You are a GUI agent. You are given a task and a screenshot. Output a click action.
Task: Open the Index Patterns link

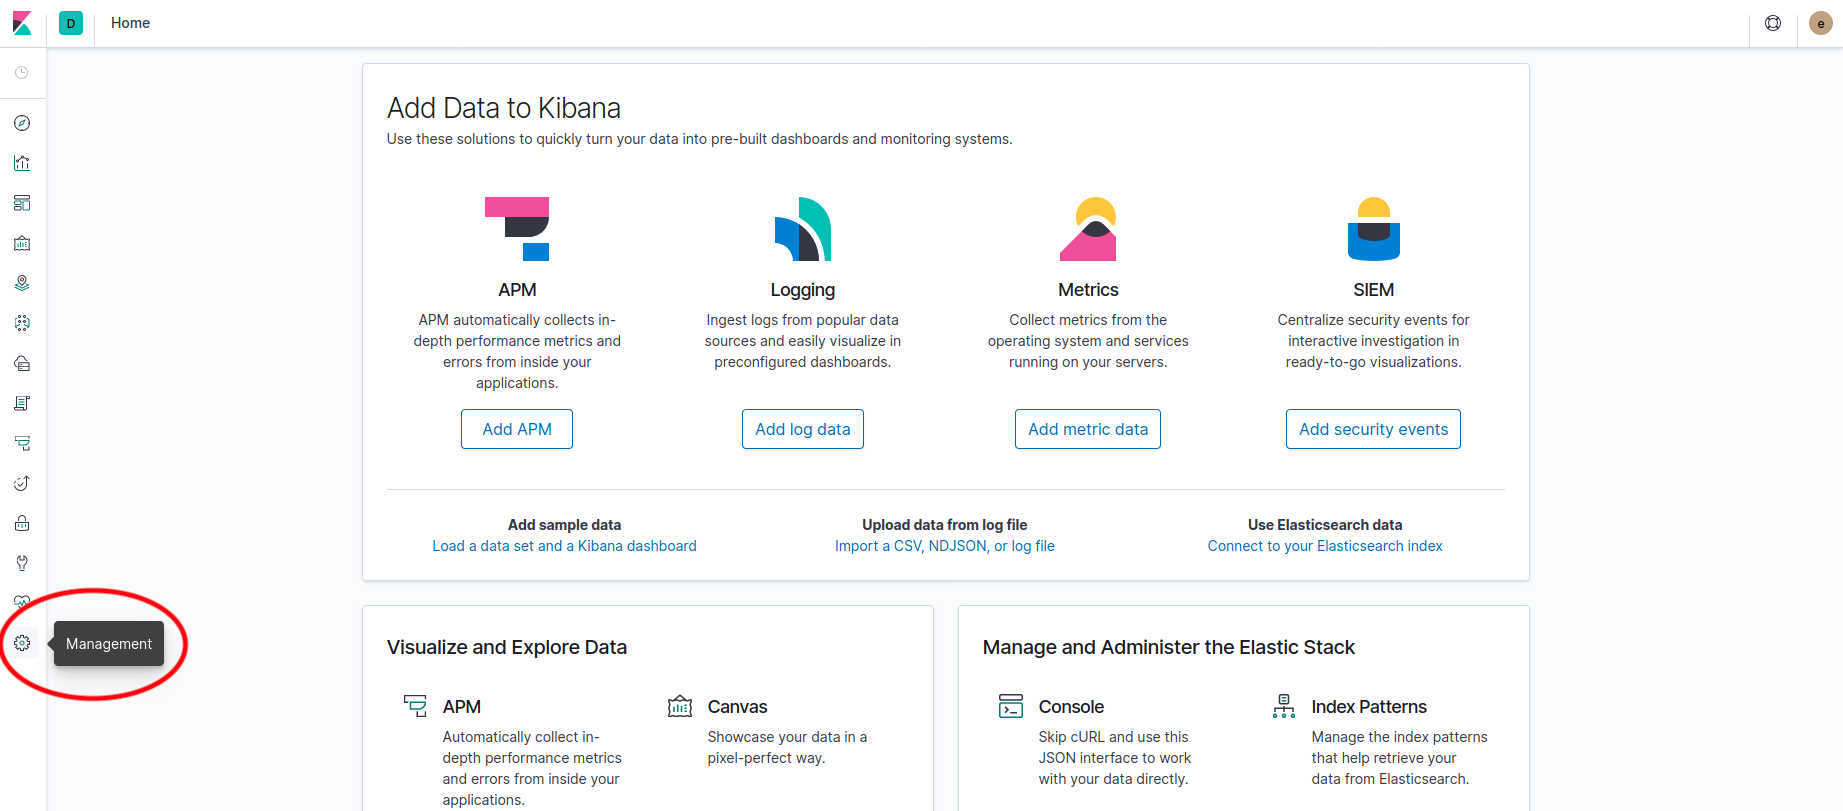1369,707
